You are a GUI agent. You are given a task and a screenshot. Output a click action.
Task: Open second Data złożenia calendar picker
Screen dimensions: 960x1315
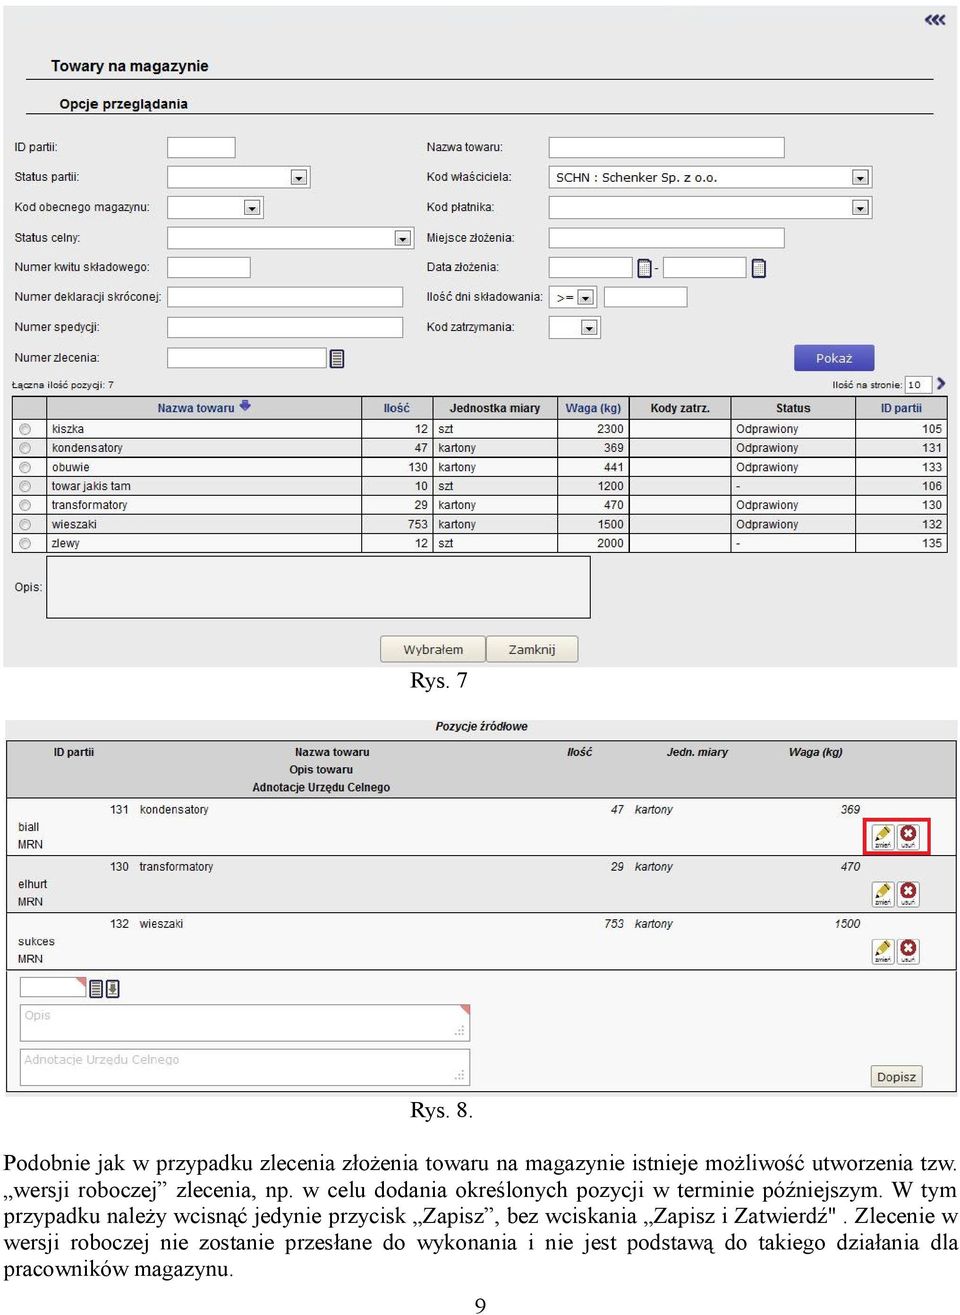[x=758, y=268]
